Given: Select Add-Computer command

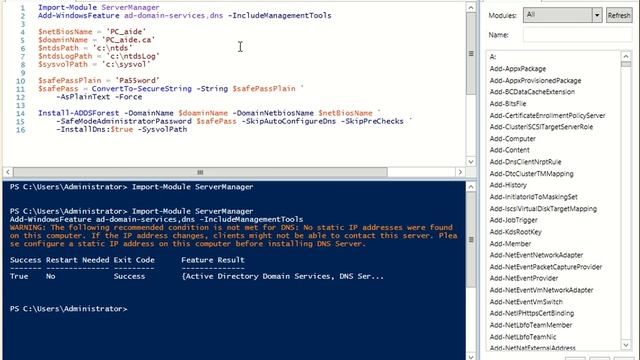Looking at the screenshot, I should (x=512, y=139).
